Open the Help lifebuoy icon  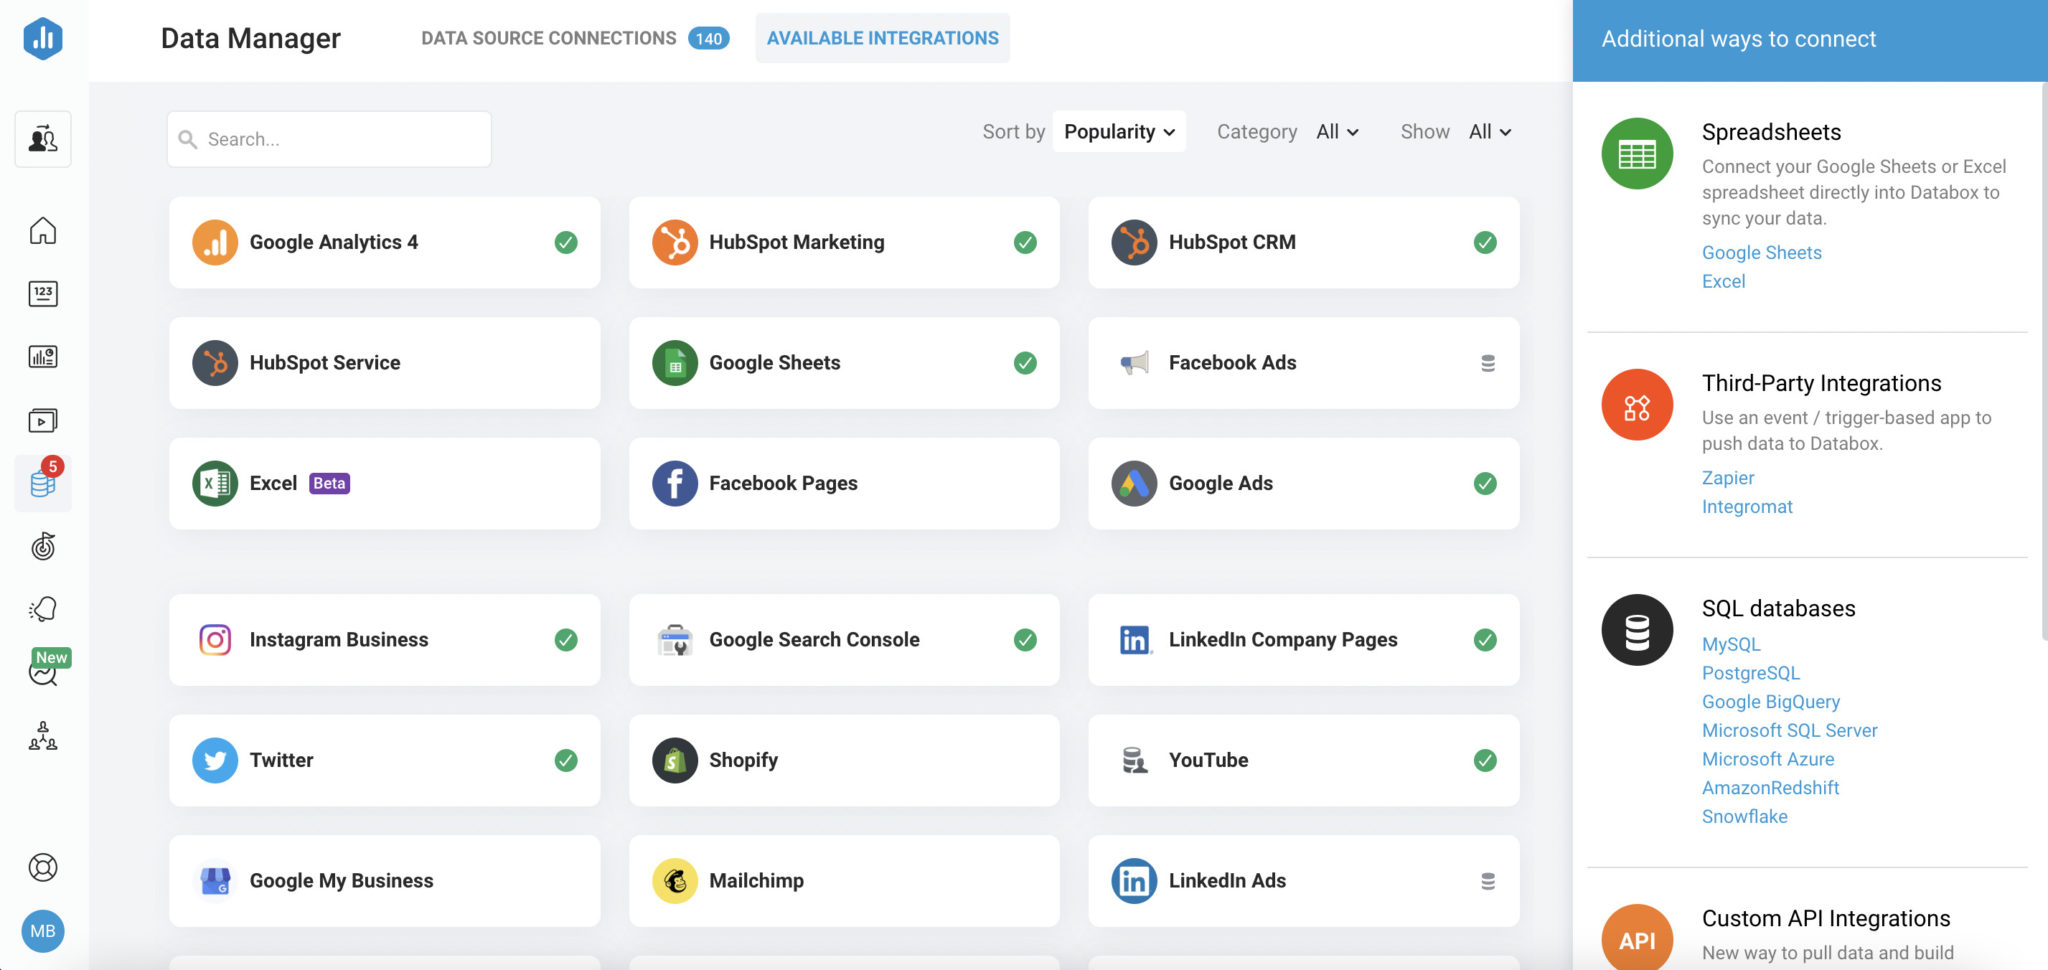pos(43,867)
